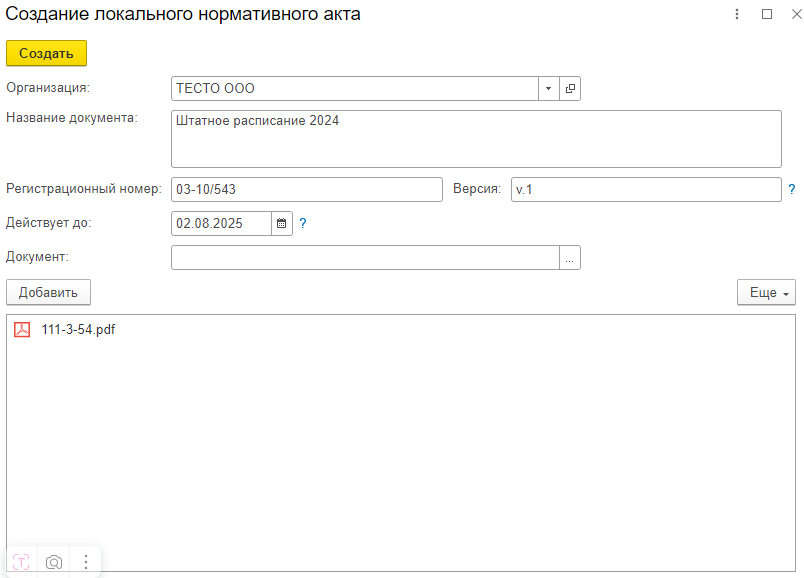This screenshot has width=804, height=578.
Task: Click the Название документа text area
Action: coord(476,139)
